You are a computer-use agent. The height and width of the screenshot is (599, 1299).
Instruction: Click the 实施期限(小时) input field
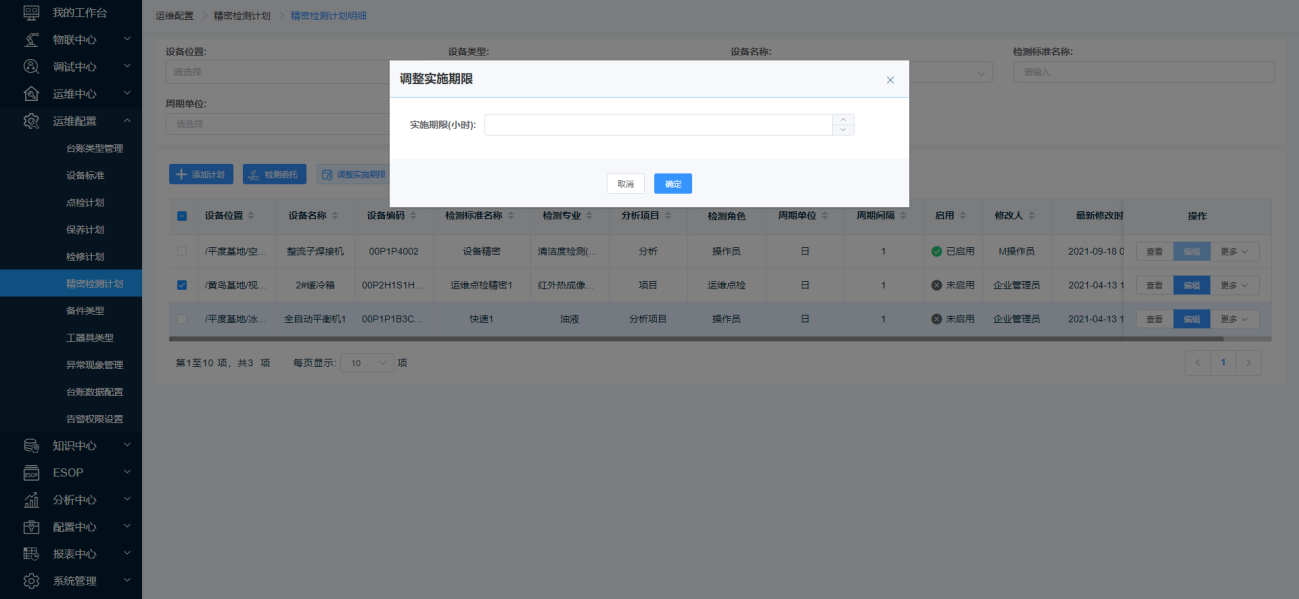pos(658,125)
